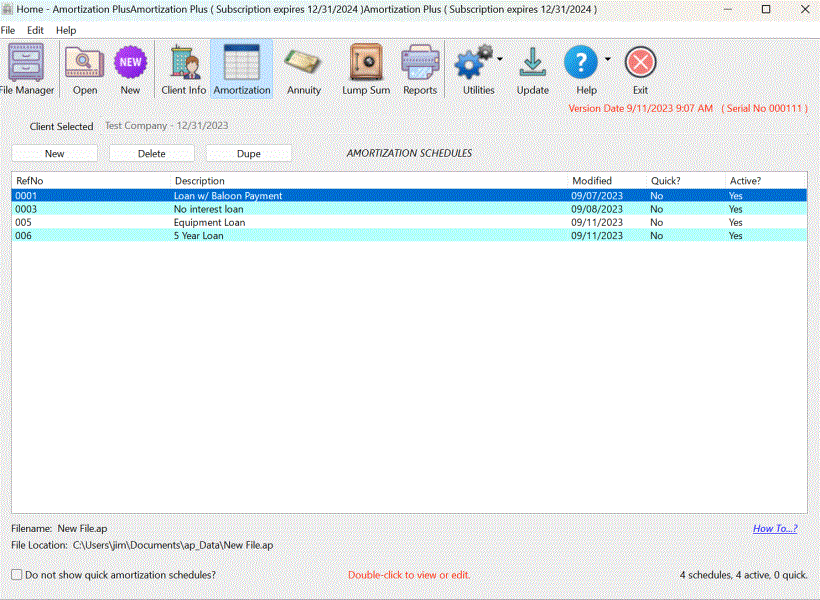Click the Version Date 9/11/2023 text
The image size is (820, 600).
click(641, 108)
